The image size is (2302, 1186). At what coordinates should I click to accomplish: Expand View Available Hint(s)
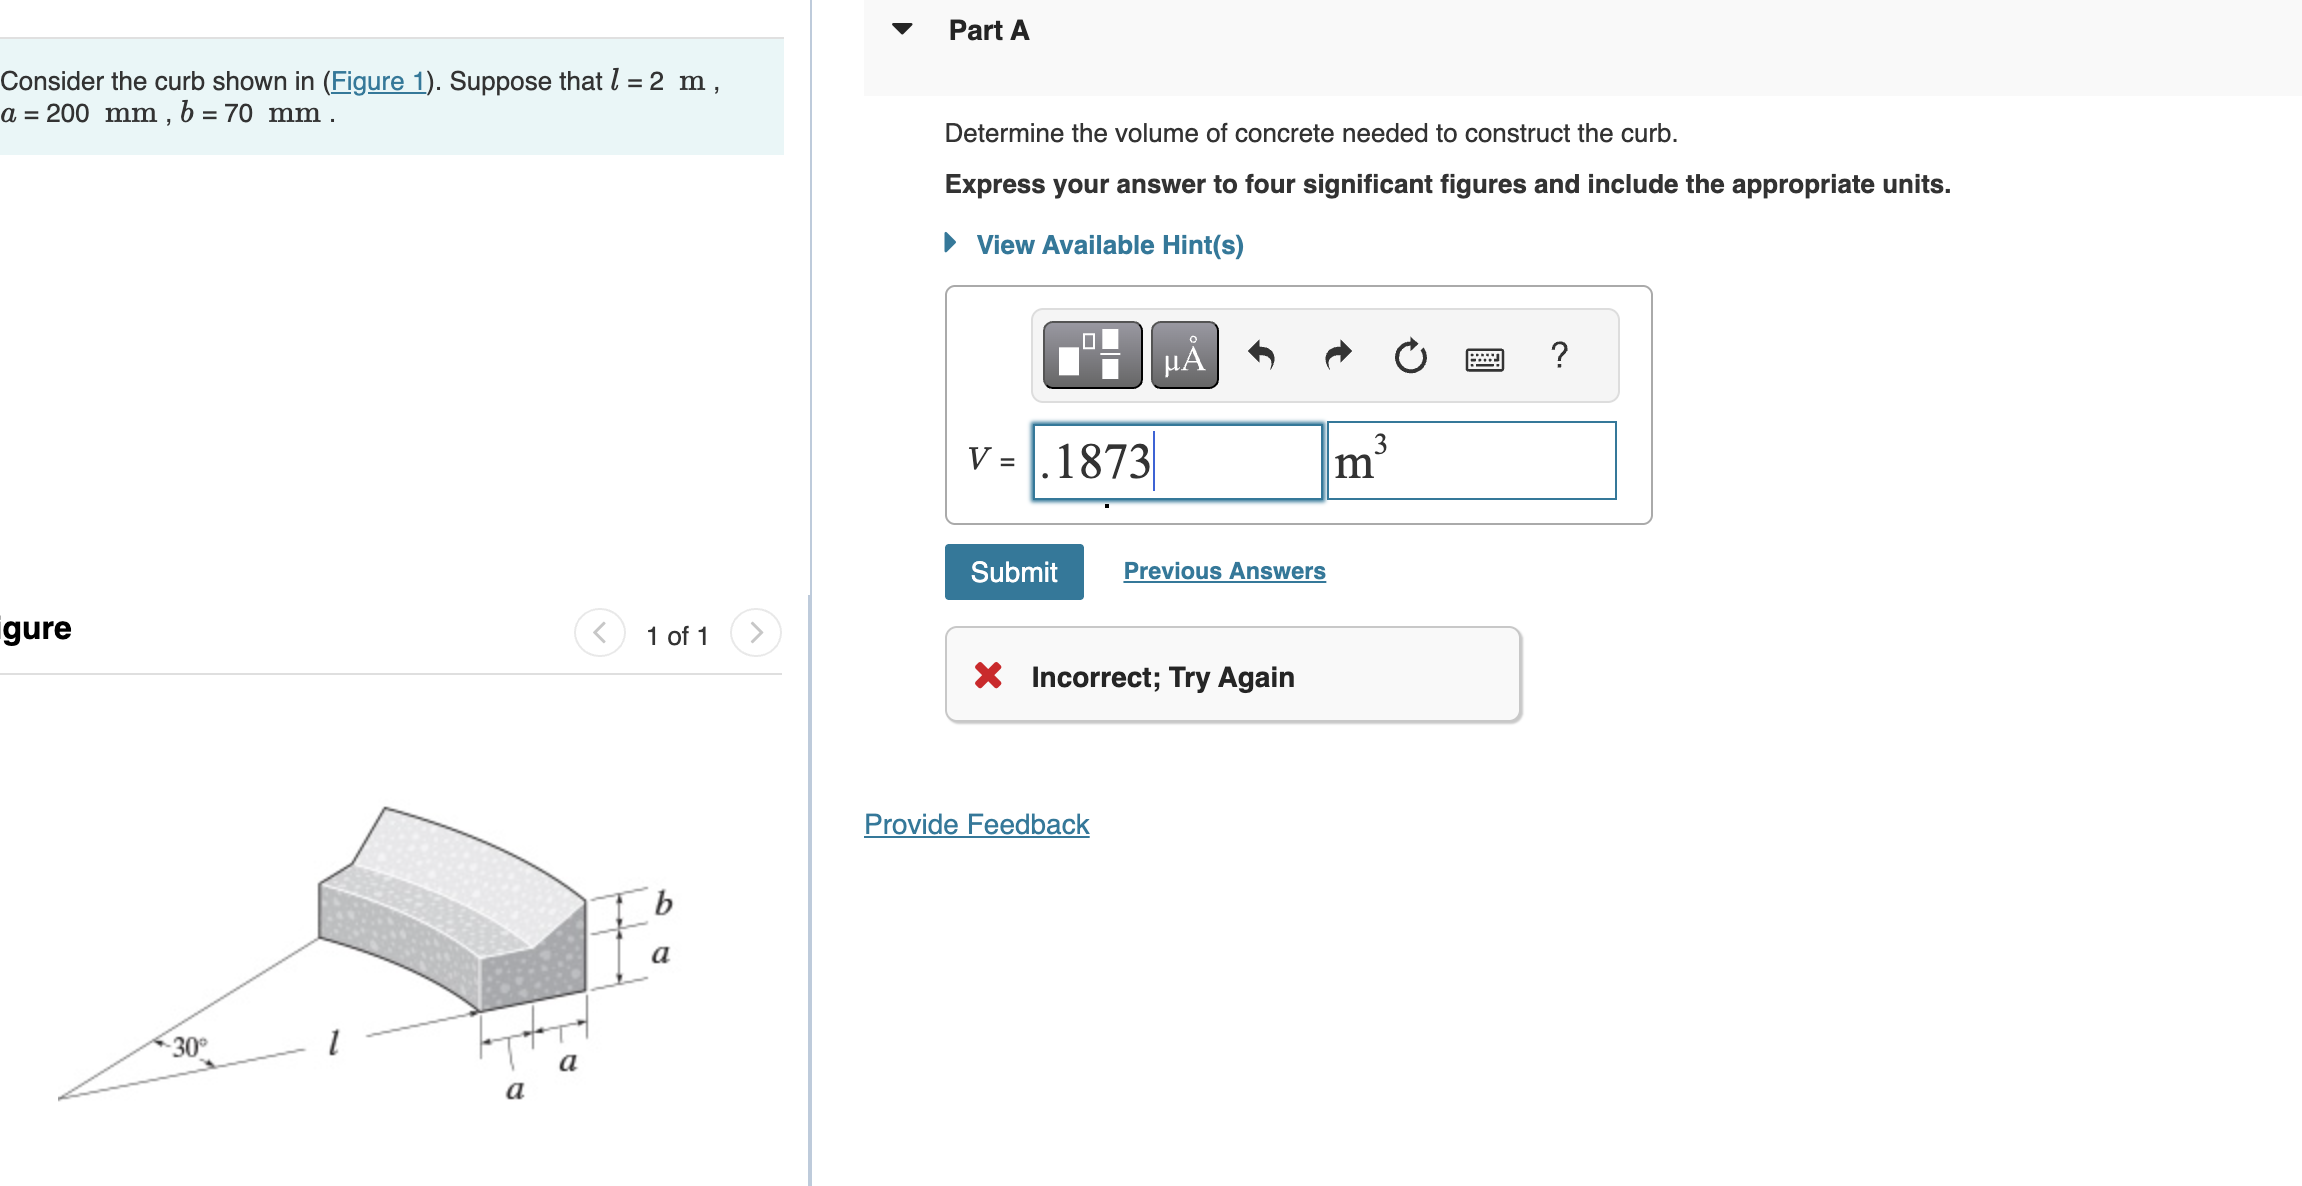1110,244
